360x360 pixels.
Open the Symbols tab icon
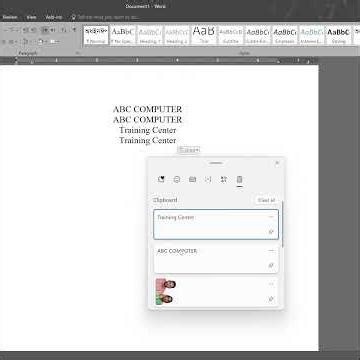pyautogui.click(x=224, y=179)
